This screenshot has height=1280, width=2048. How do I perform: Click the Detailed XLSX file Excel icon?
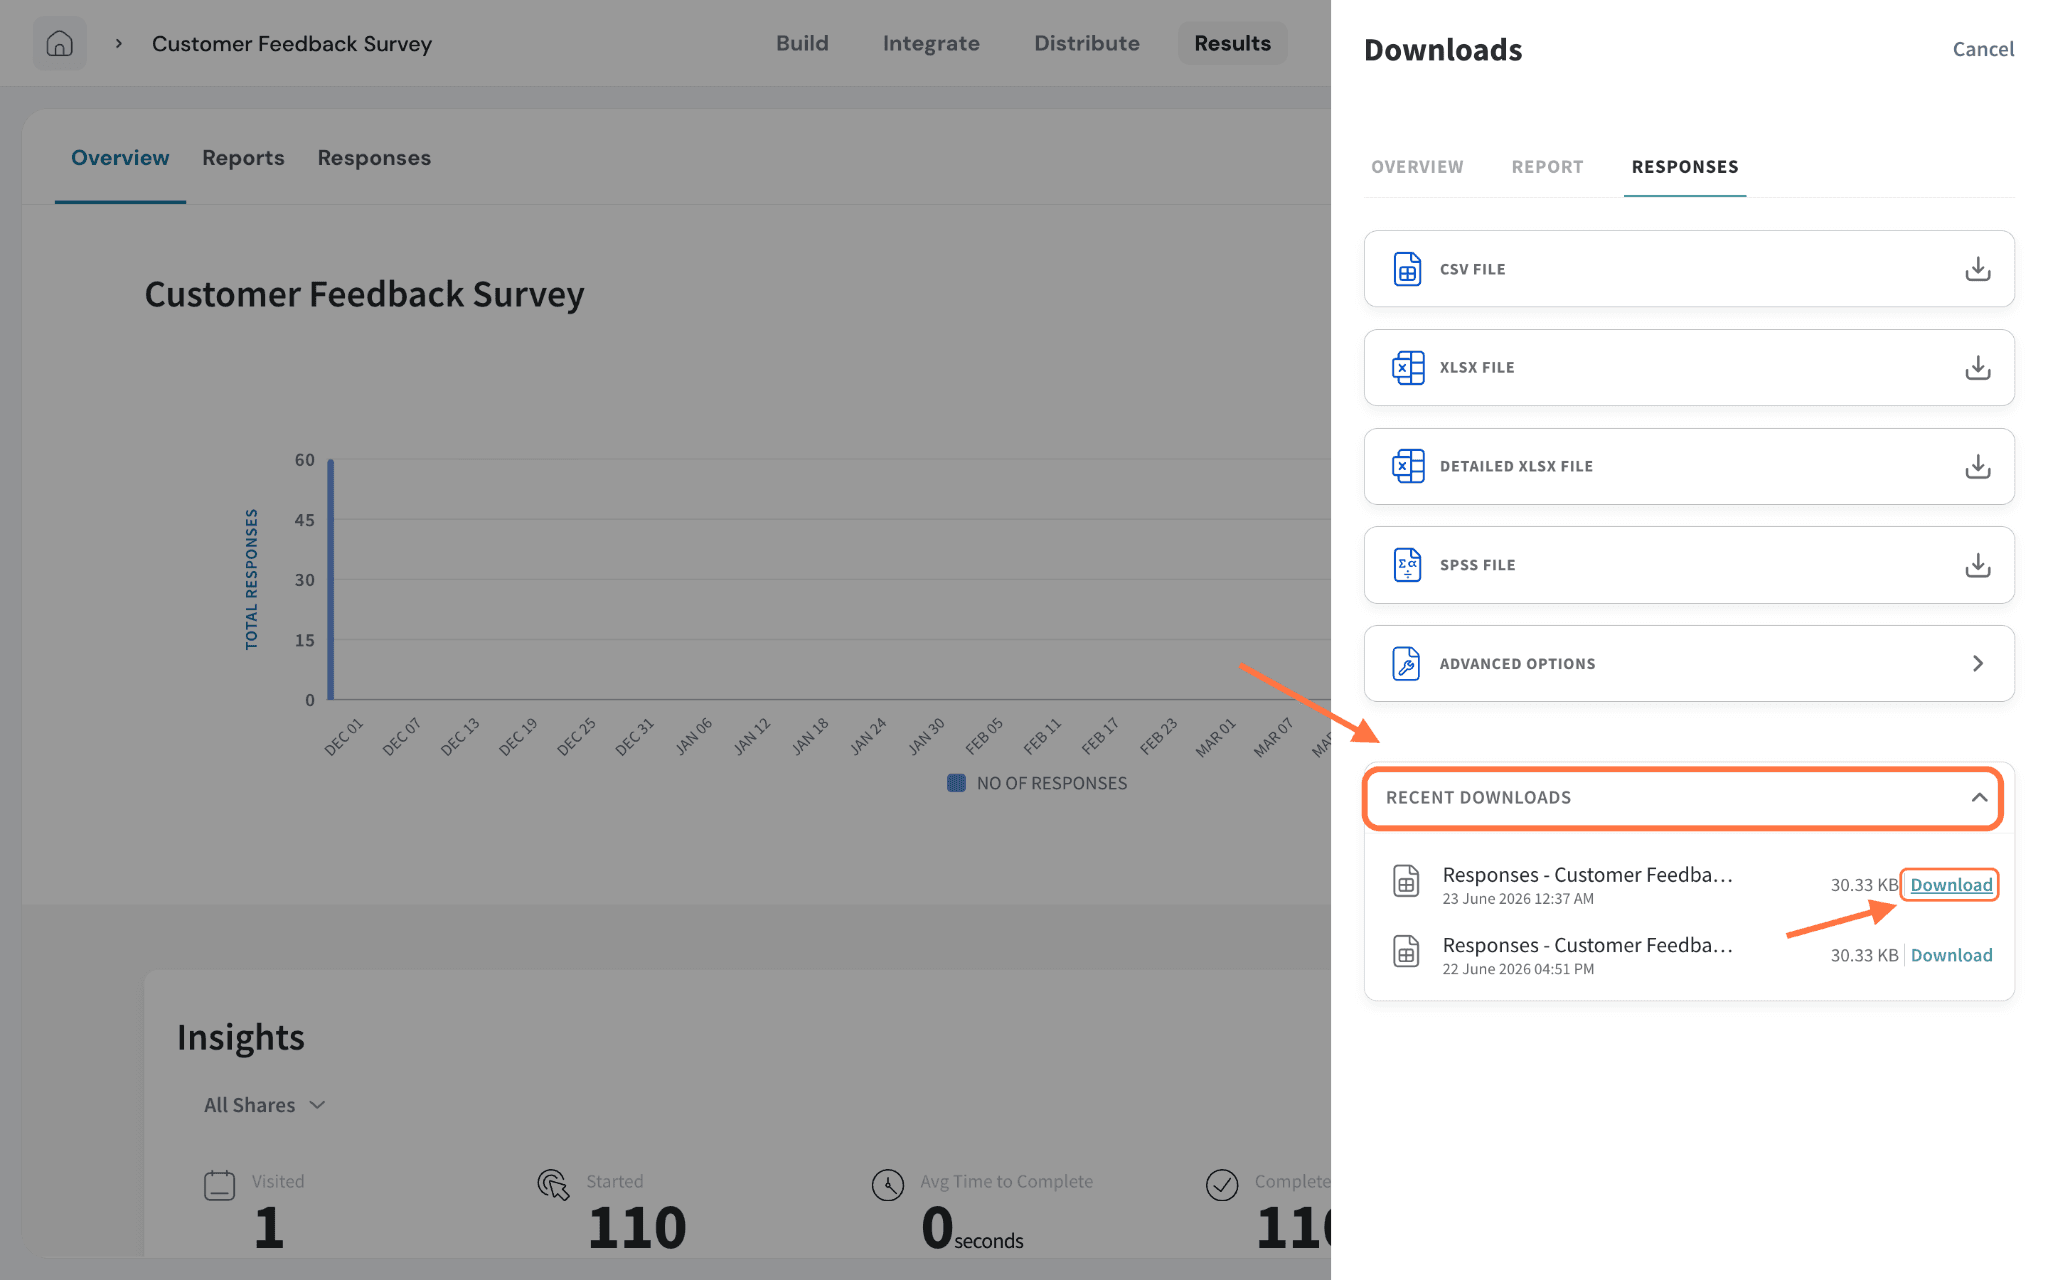pyautogui.click(x=1407, y=466)
